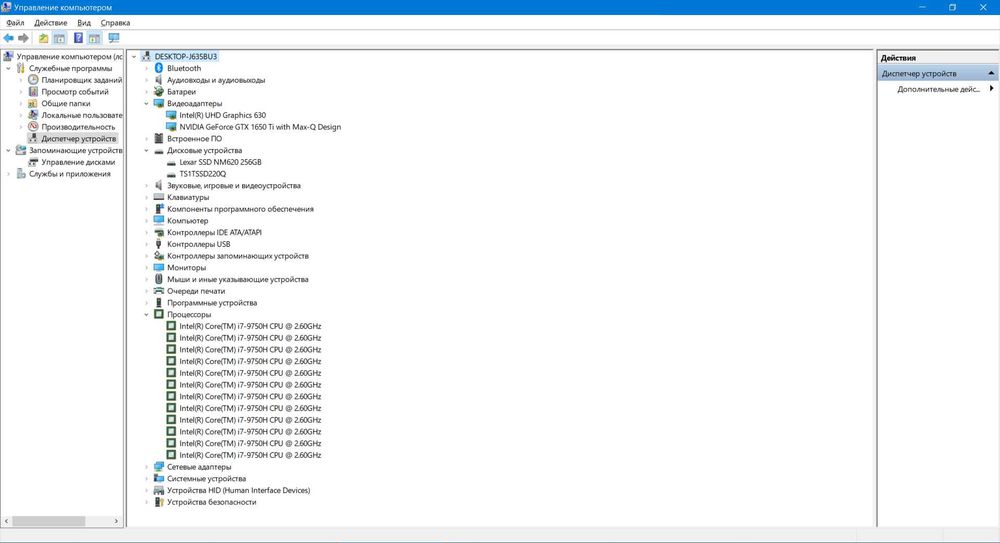Select Управление дисками in the left tree
This screenshot has width=1000, height=543.
(78, 162)
